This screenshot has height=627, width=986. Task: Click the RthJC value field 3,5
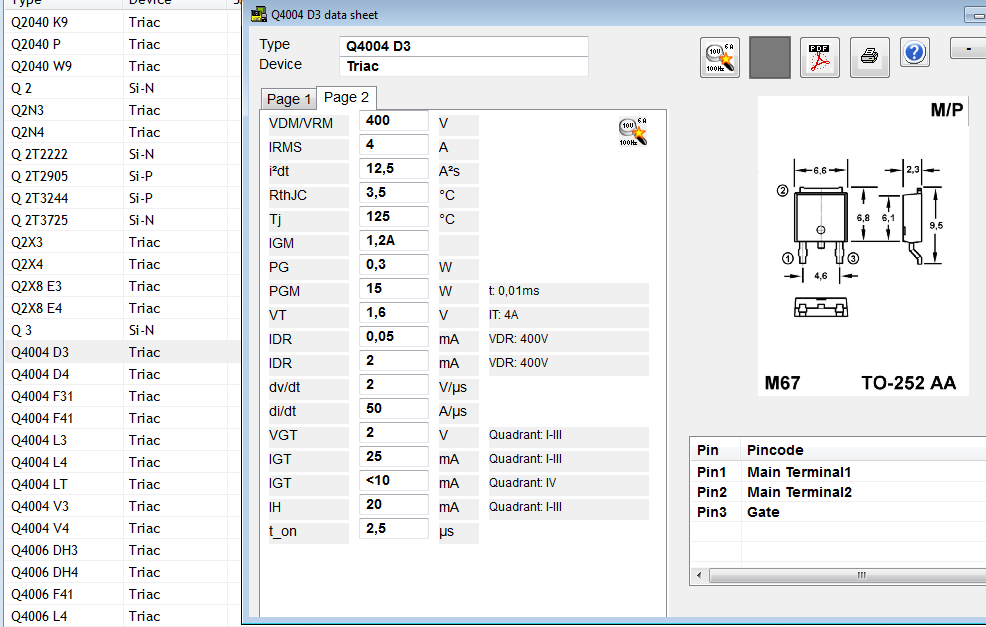[x=394, y=192]
